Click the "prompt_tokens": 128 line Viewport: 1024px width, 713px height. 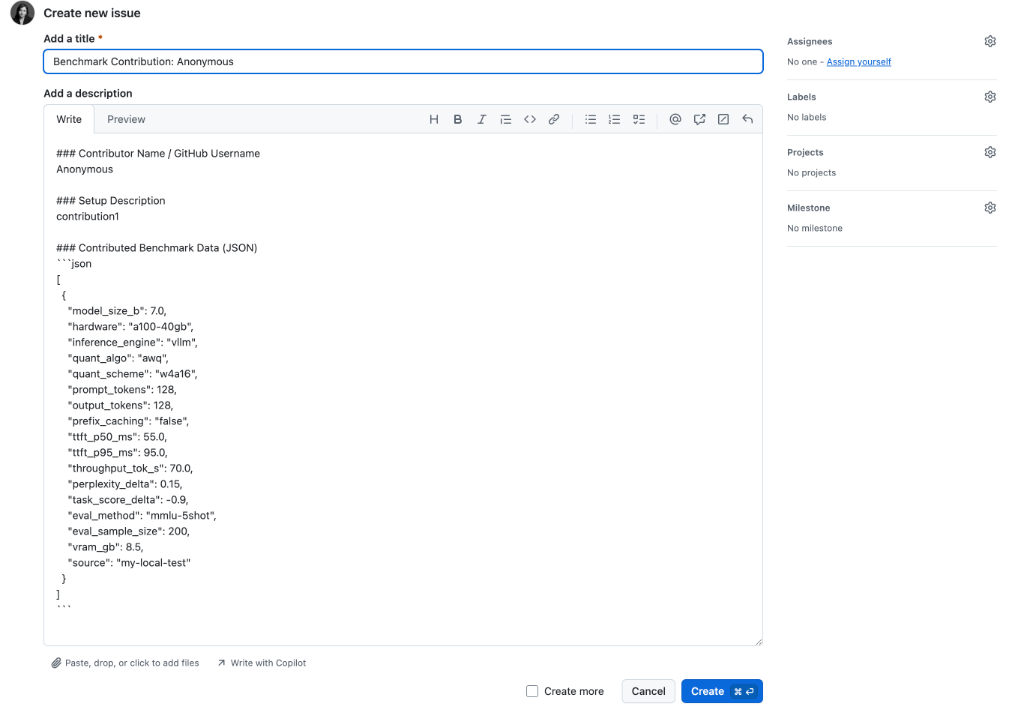coord(122,389)
